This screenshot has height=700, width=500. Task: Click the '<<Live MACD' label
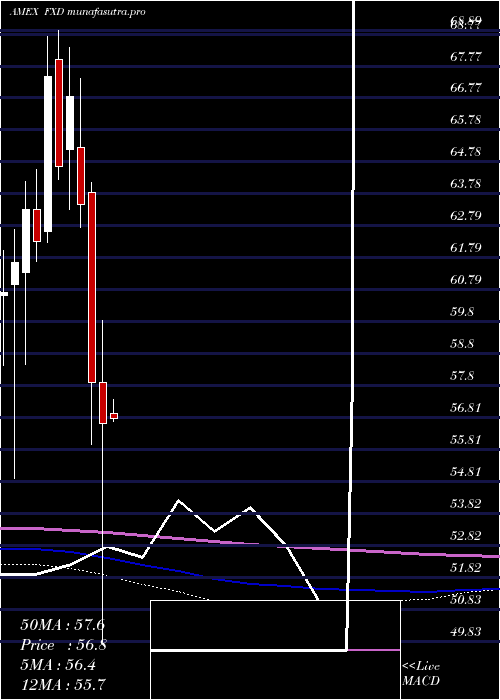(421, 673)
